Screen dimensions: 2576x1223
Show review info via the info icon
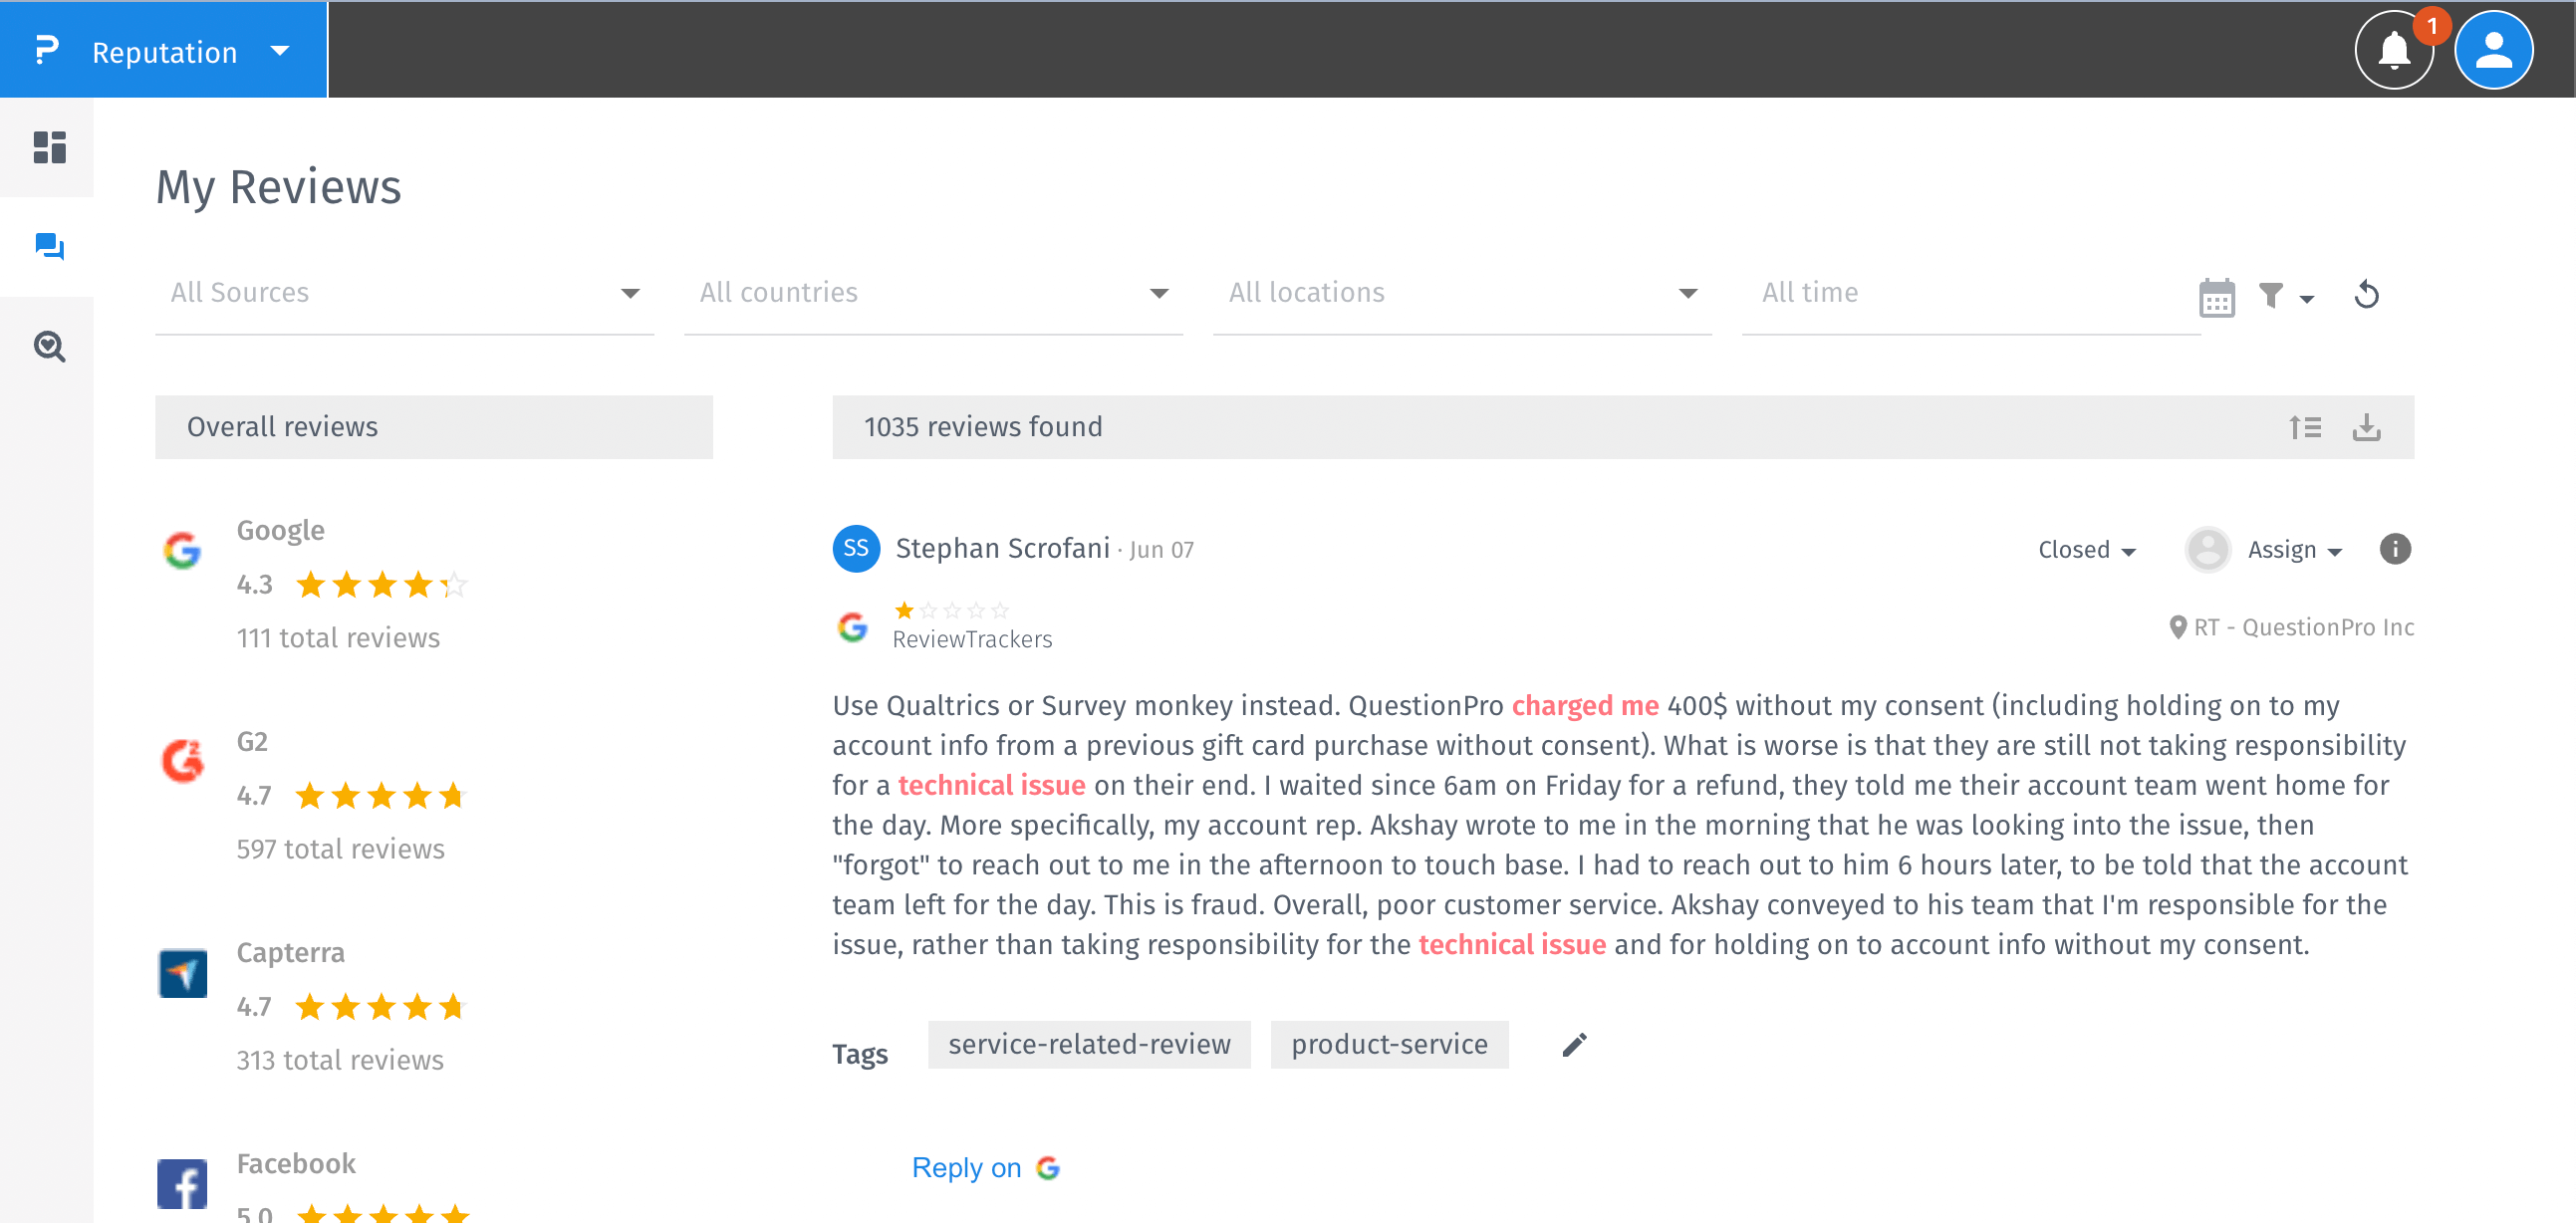click(x=2395, y=549)
